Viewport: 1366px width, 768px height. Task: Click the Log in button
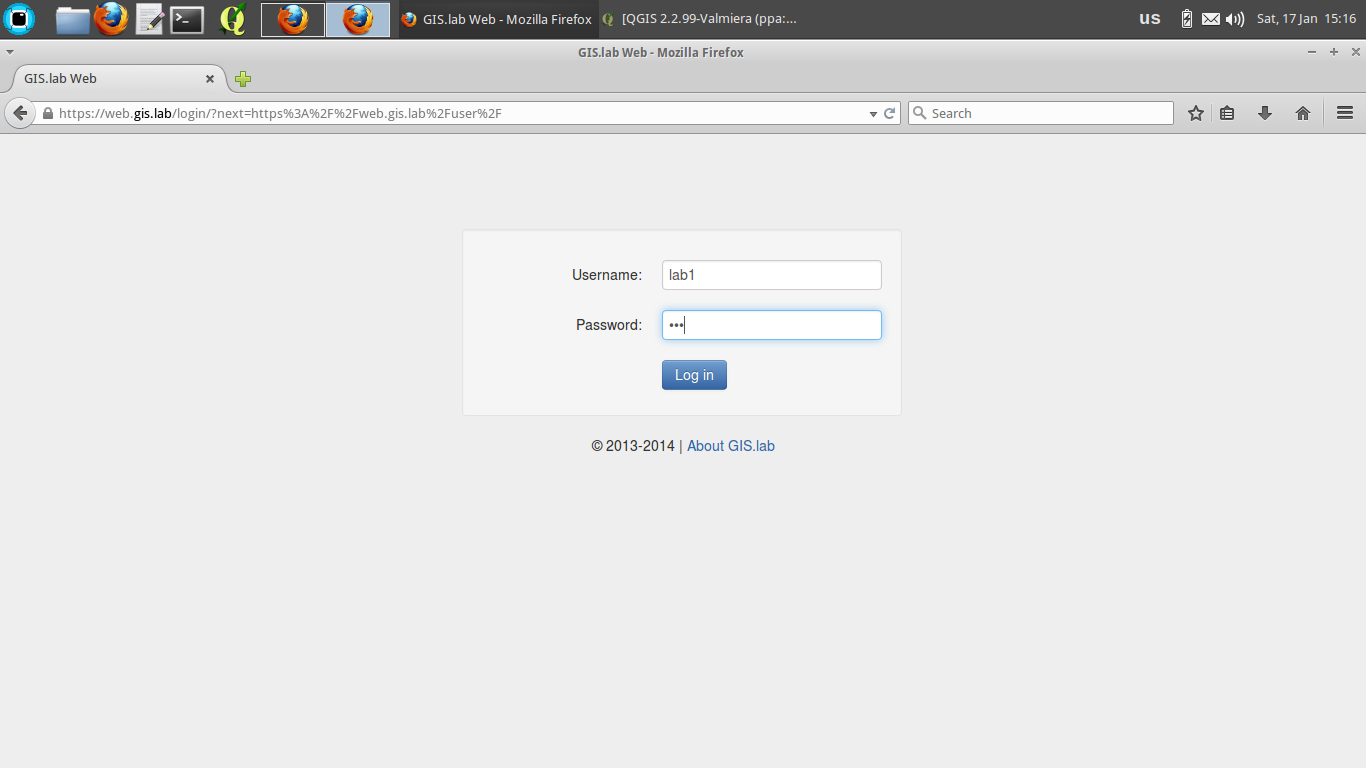click(694, 375)
